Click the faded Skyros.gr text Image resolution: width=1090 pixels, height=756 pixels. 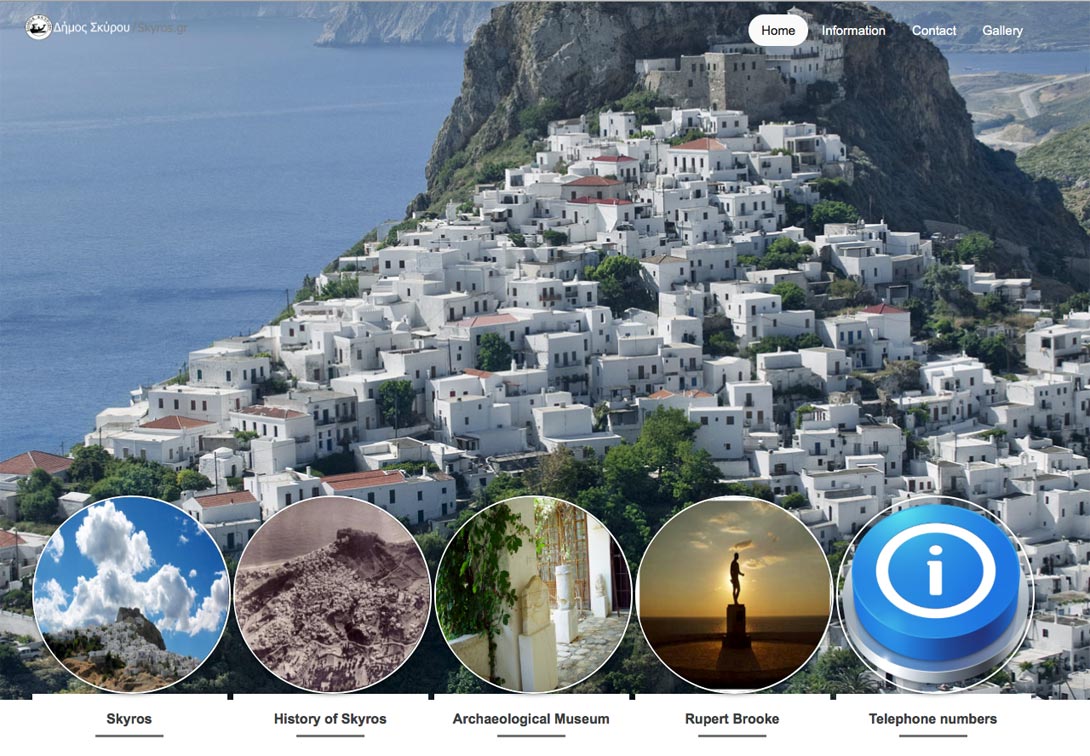162,28
